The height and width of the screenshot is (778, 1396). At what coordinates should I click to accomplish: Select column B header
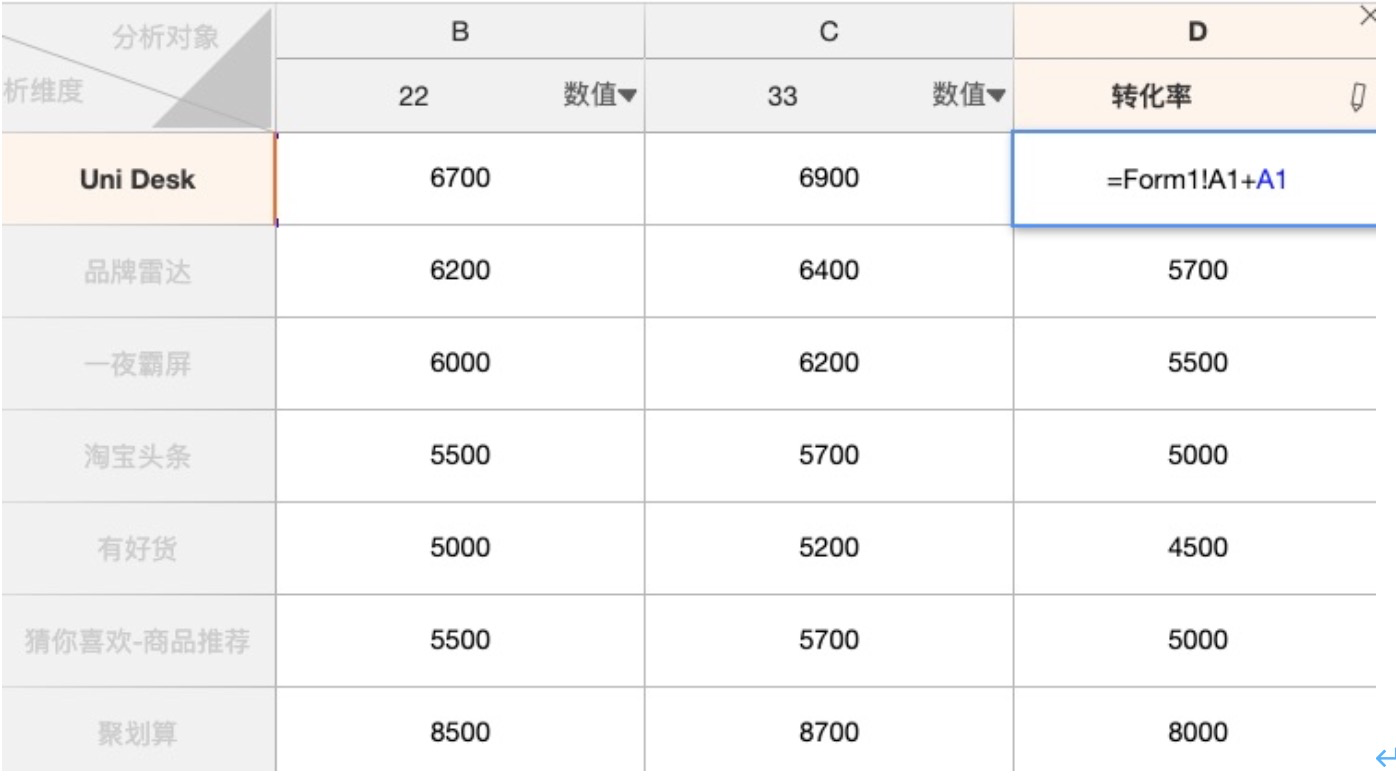[x=460, y=32]
